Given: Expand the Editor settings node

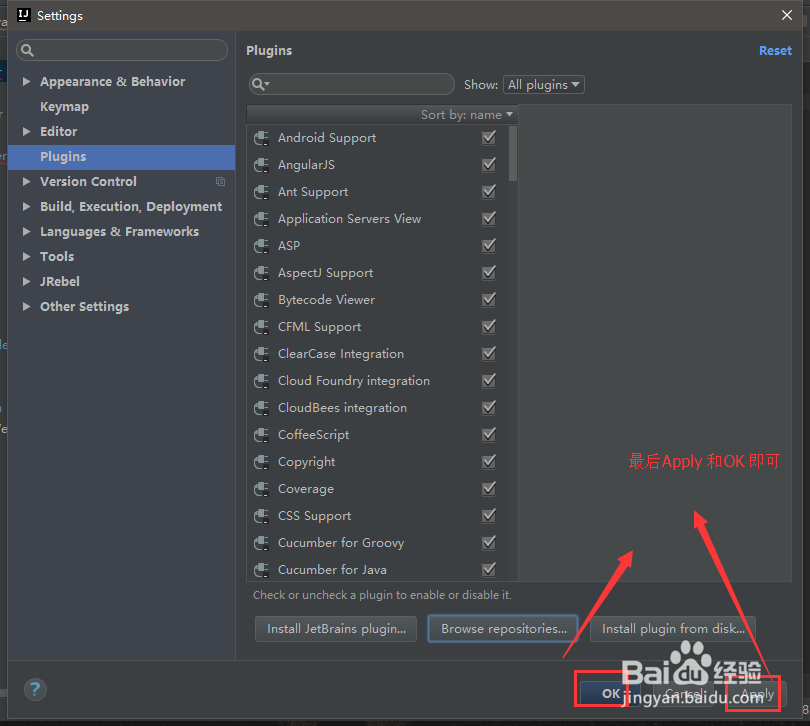Looking at the screenshot, I should tap(26, 132).
